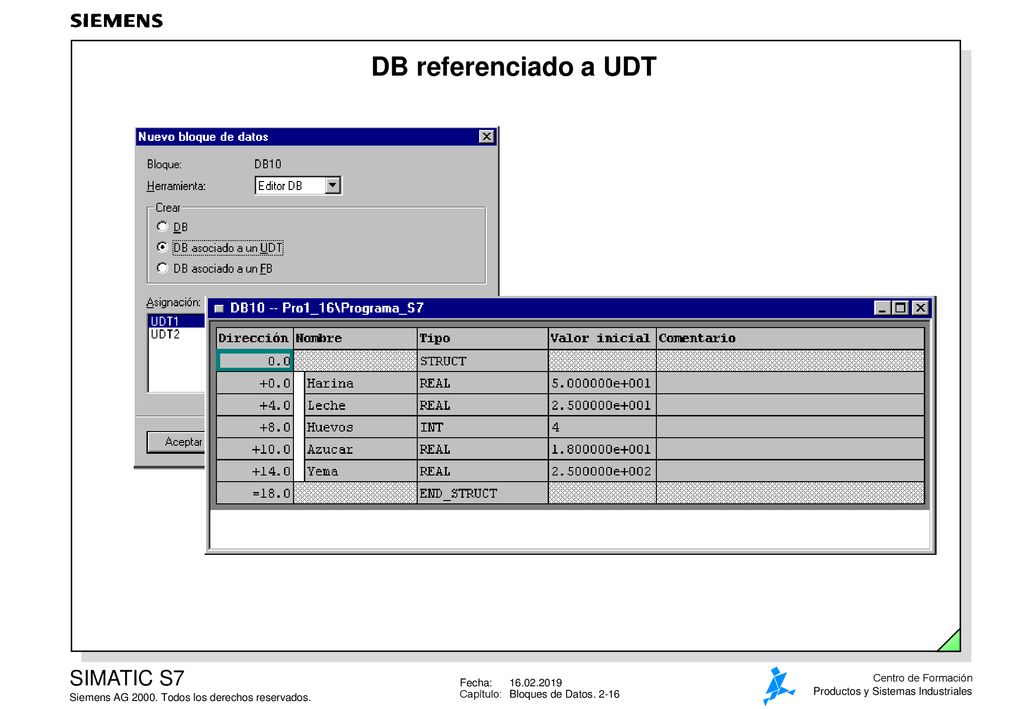
Task: Click the REAL type cell for Azucar
Action: [483, 450]
